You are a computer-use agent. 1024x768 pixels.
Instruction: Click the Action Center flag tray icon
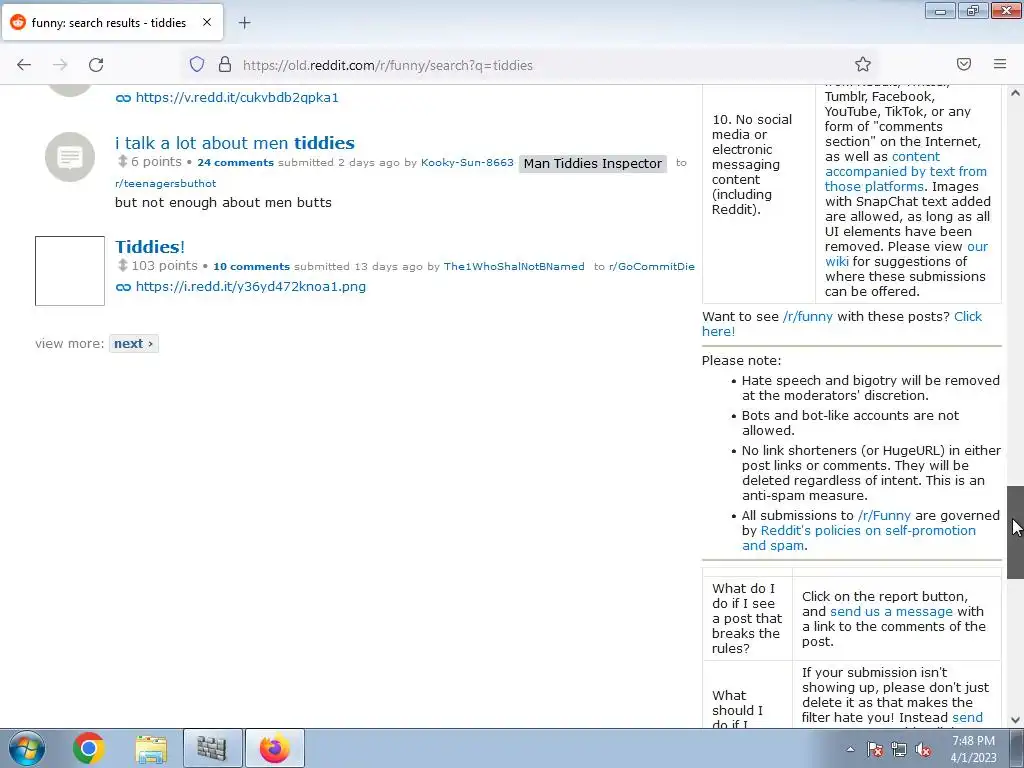[x=874, y=750]
